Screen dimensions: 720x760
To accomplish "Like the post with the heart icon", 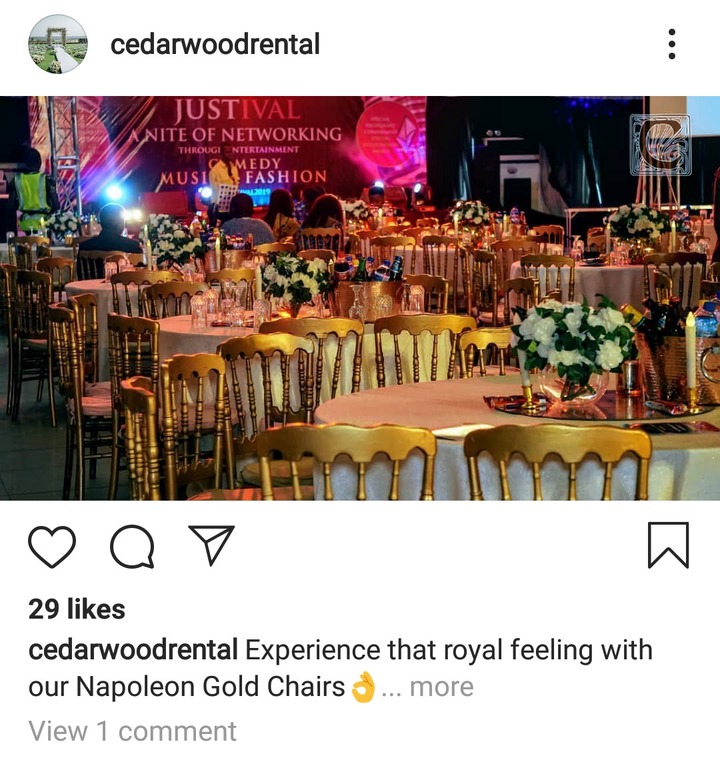I will (x=52, y=546).
